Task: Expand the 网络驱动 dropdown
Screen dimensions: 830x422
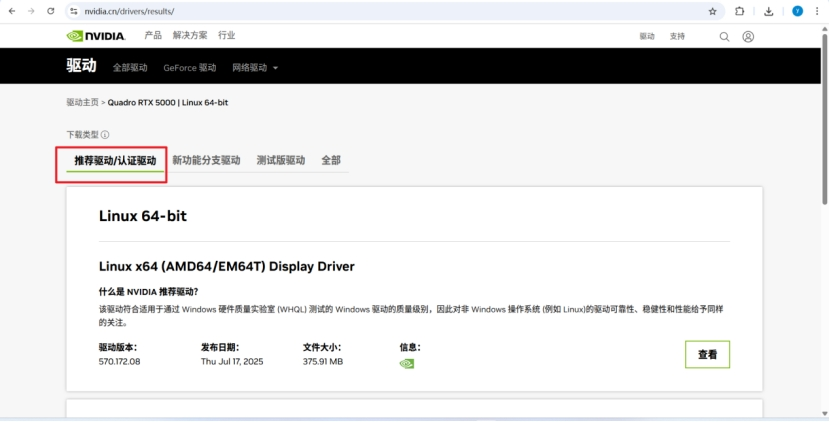Action: (255, 68)
